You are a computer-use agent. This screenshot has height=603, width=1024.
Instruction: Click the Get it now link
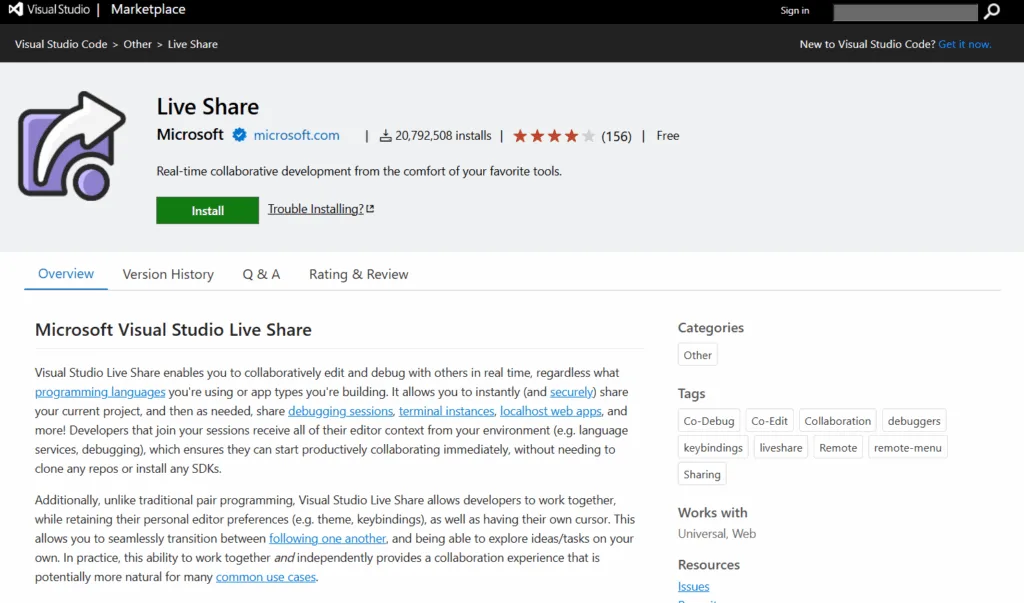(x=965, y=44)
